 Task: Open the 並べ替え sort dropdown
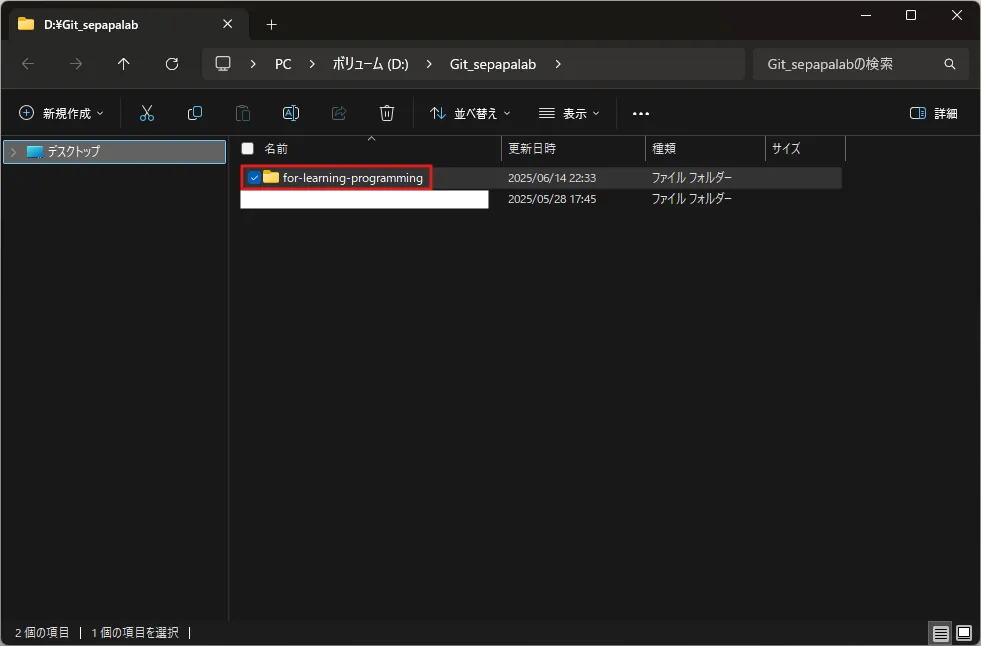(x=470, y=113)
